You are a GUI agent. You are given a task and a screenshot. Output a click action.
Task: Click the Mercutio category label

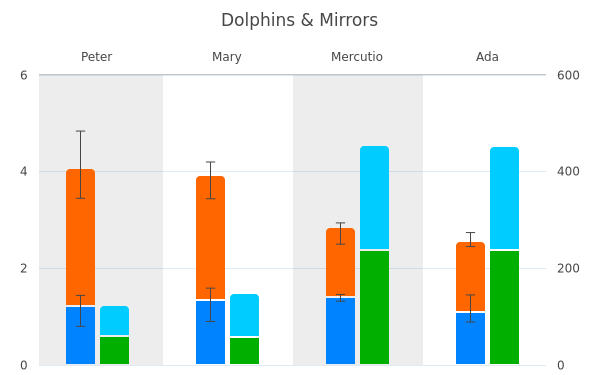(x=357, y=57)
